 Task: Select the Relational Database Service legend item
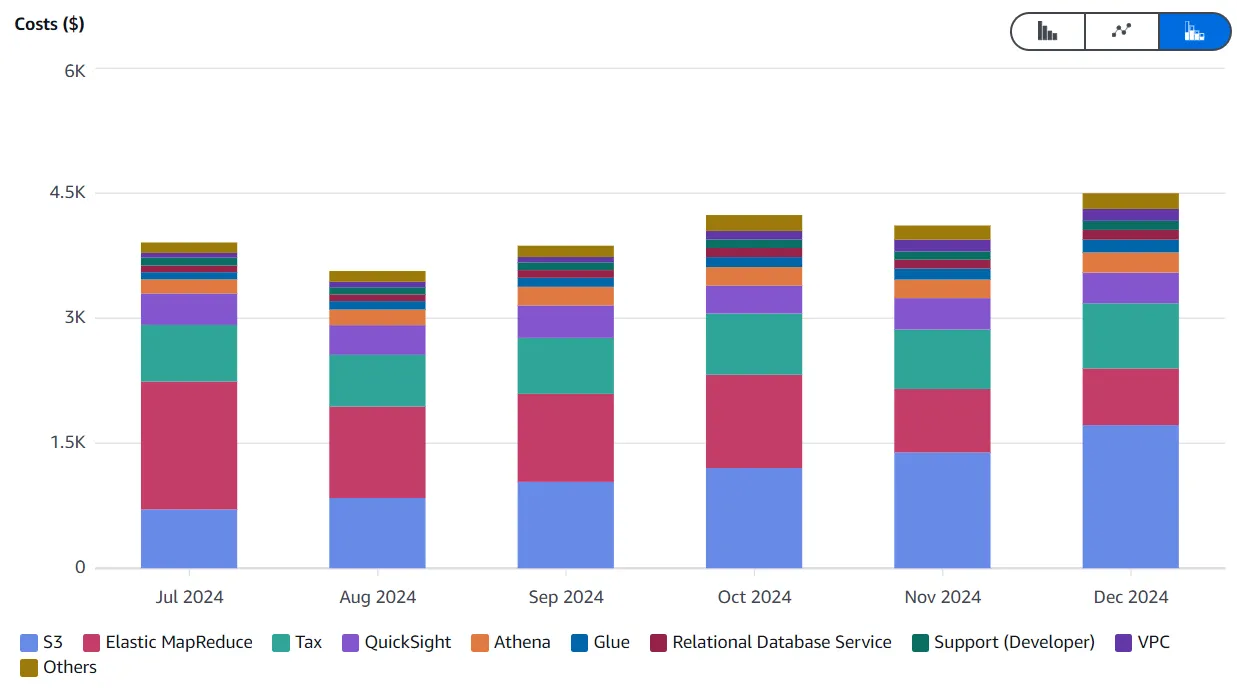pyautogui.click(x=772, y=642)
